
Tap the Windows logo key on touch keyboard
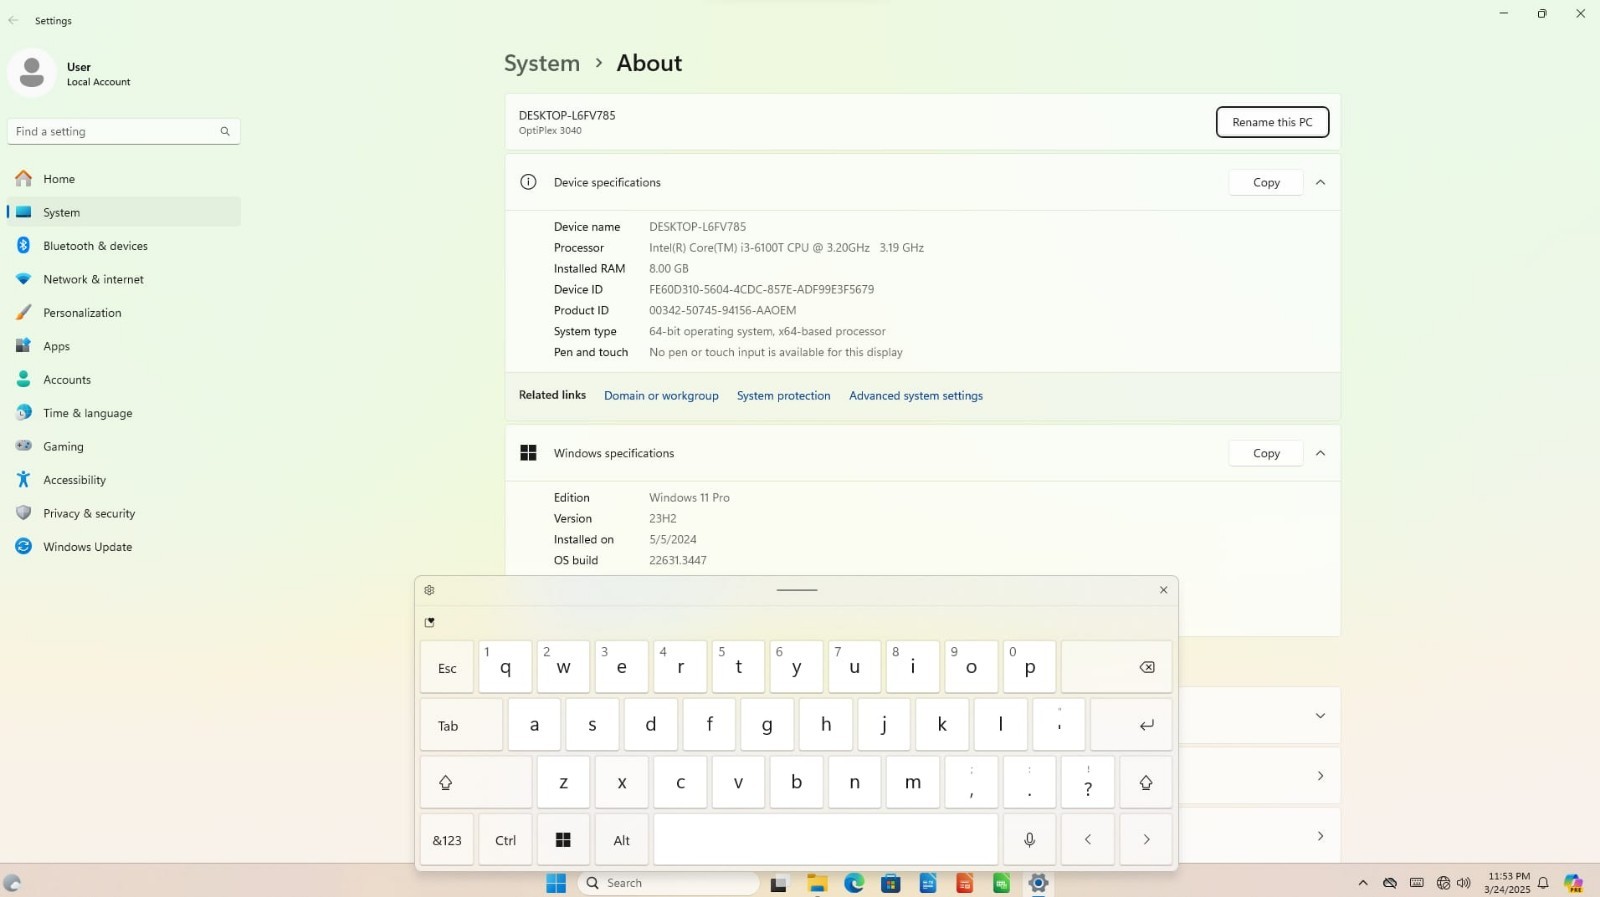pyautogui.click(x=563, y=840)
